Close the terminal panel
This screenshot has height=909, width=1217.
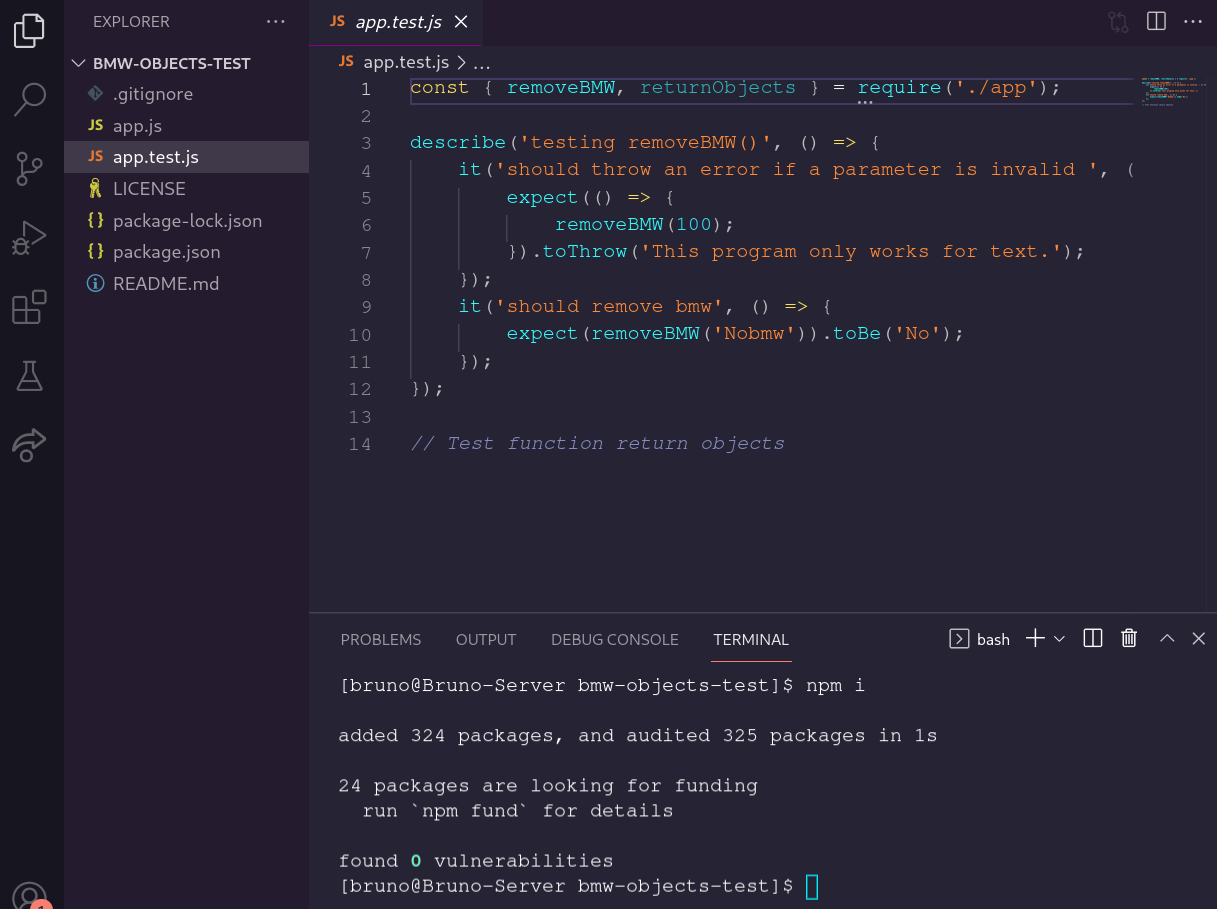1198,638
